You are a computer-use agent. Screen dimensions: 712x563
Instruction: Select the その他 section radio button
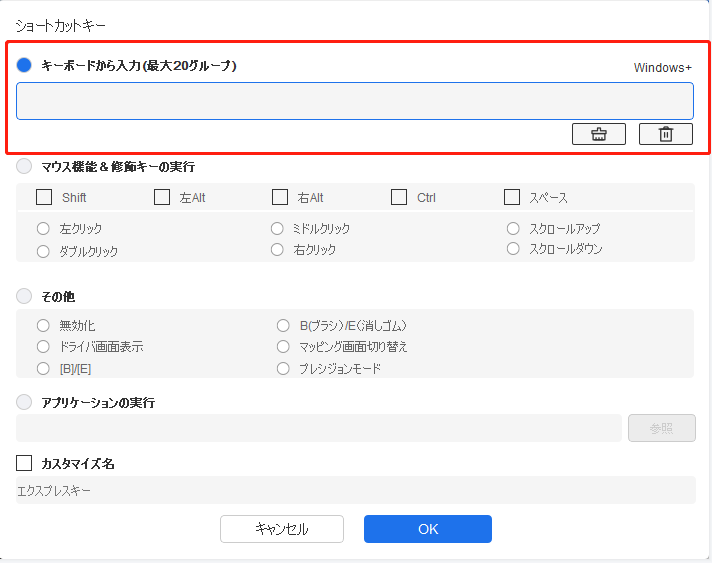[25, 297]
